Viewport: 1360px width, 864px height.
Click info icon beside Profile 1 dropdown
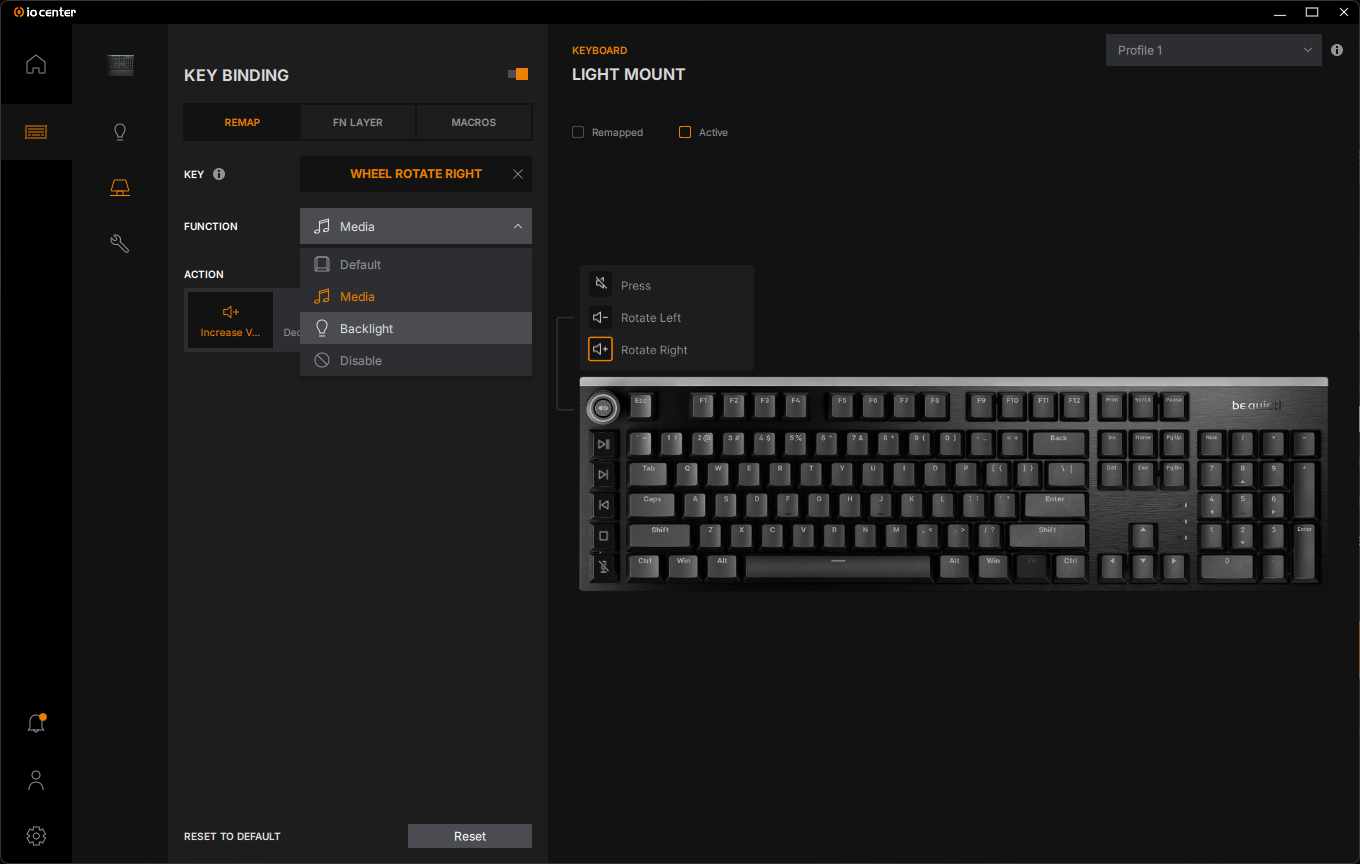coord(1337,50)
